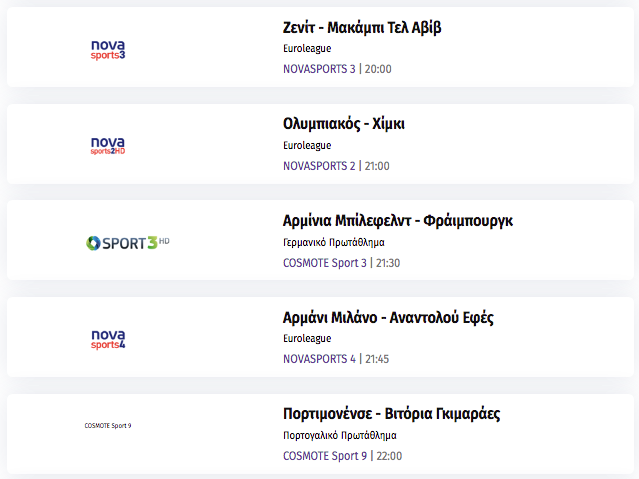639x479 pixels.
Task: Click the Πορτογαλικό Πρωτάθλημα league label
Action: [x=339, y=435]
